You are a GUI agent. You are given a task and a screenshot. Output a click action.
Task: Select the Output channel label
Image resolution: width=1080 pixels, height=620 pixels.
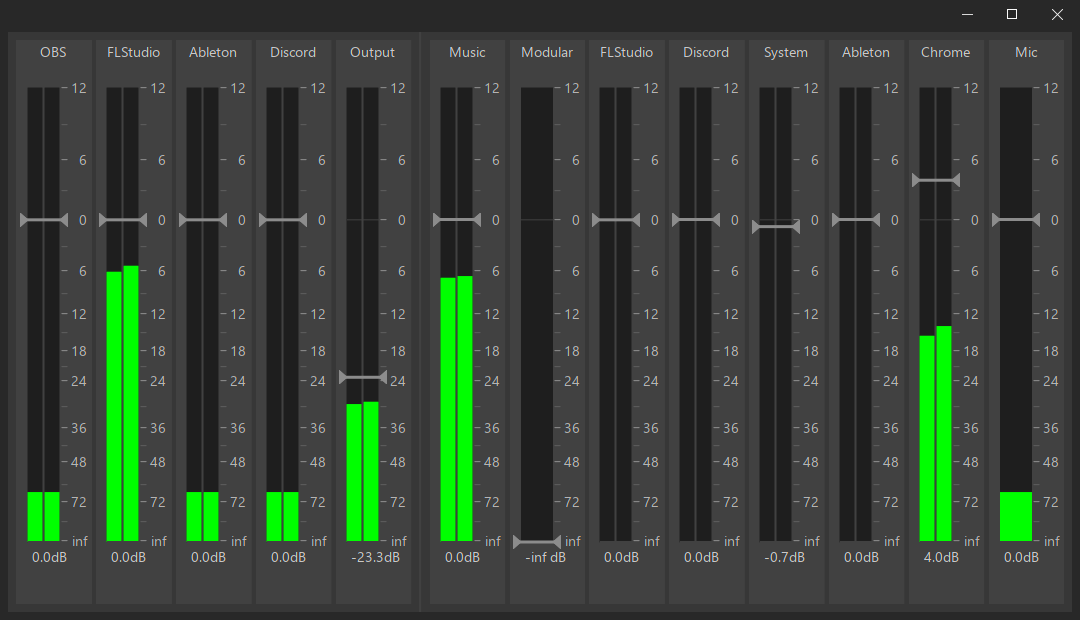click(x=372, y=53)
